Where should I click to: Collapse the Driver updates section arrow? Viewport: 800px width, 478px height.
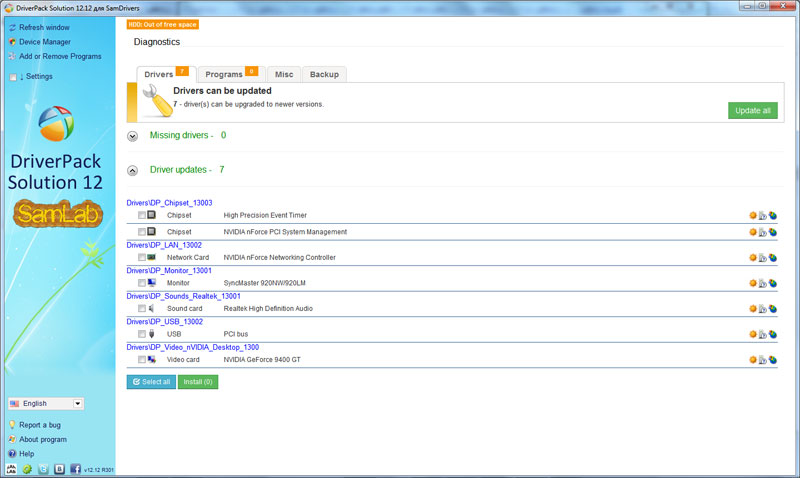[x=133, y=170]
